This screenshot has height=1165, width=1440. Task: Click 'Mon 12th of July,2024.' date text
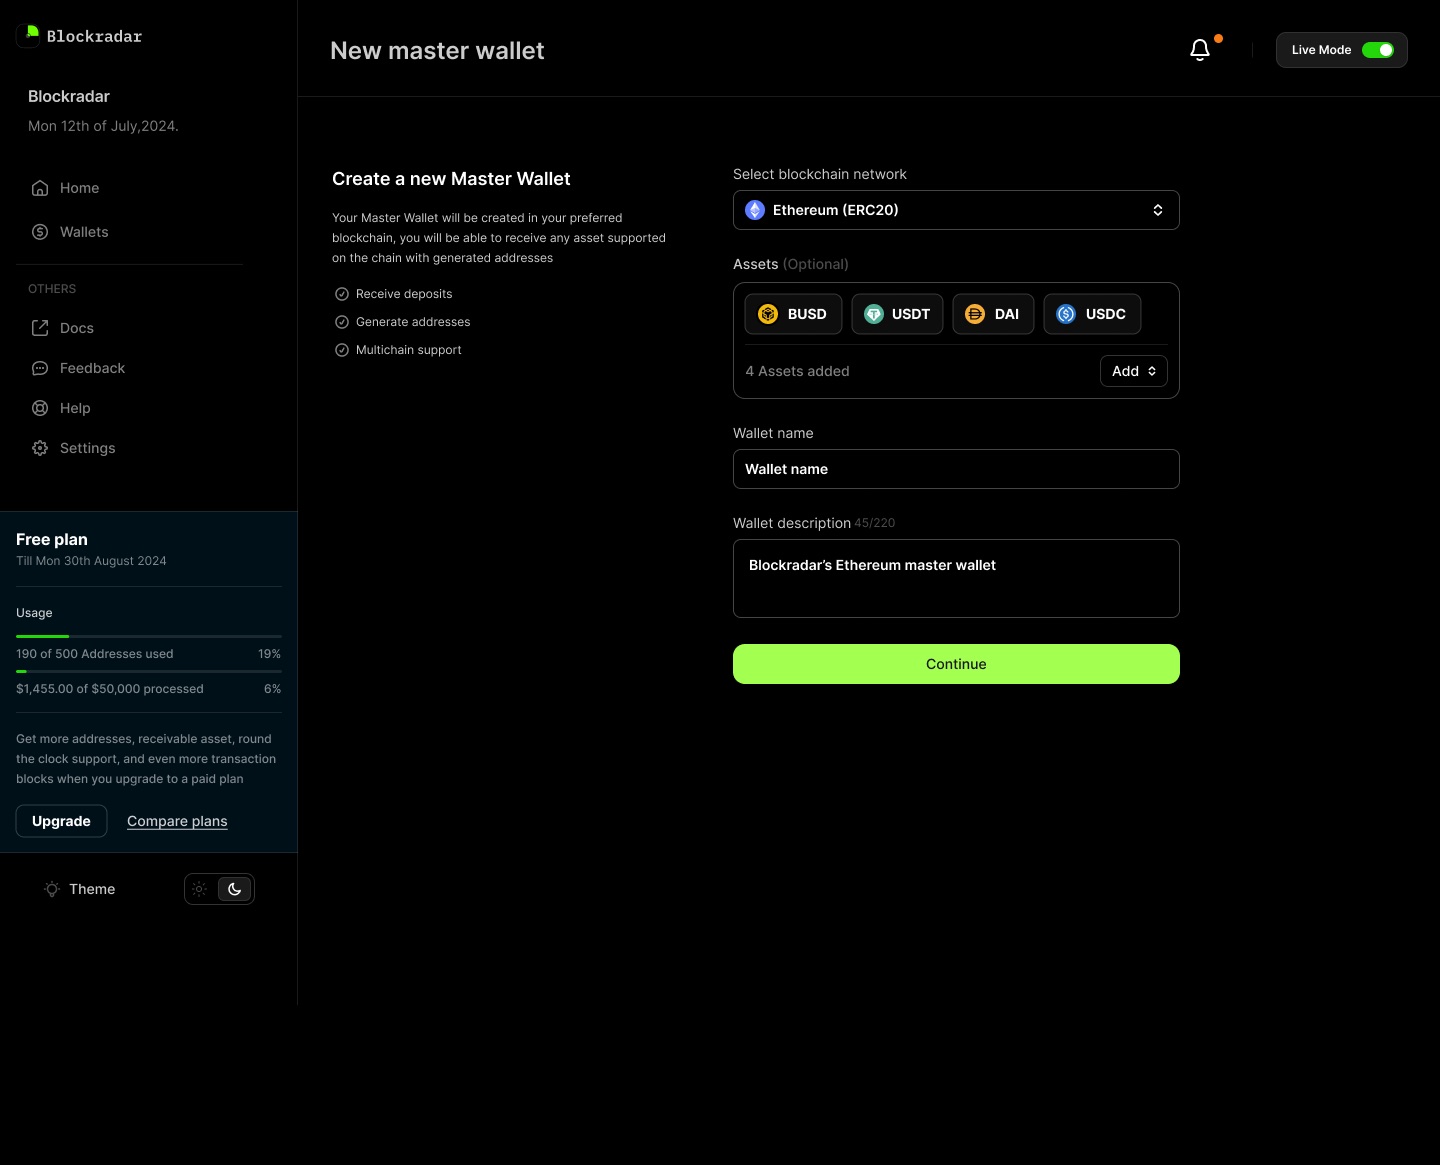(103, 126)
